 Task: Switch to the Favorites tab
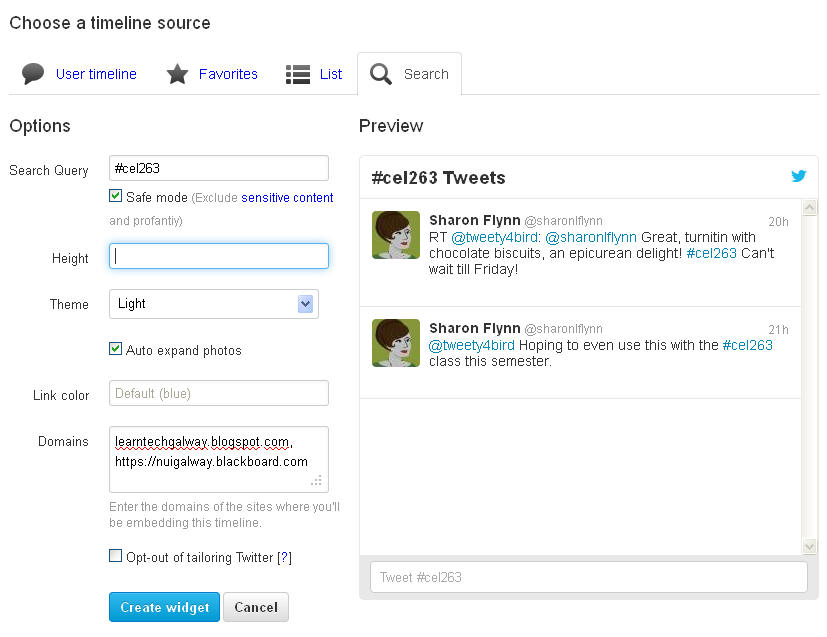pyautogui.click(x=228, y=74)
